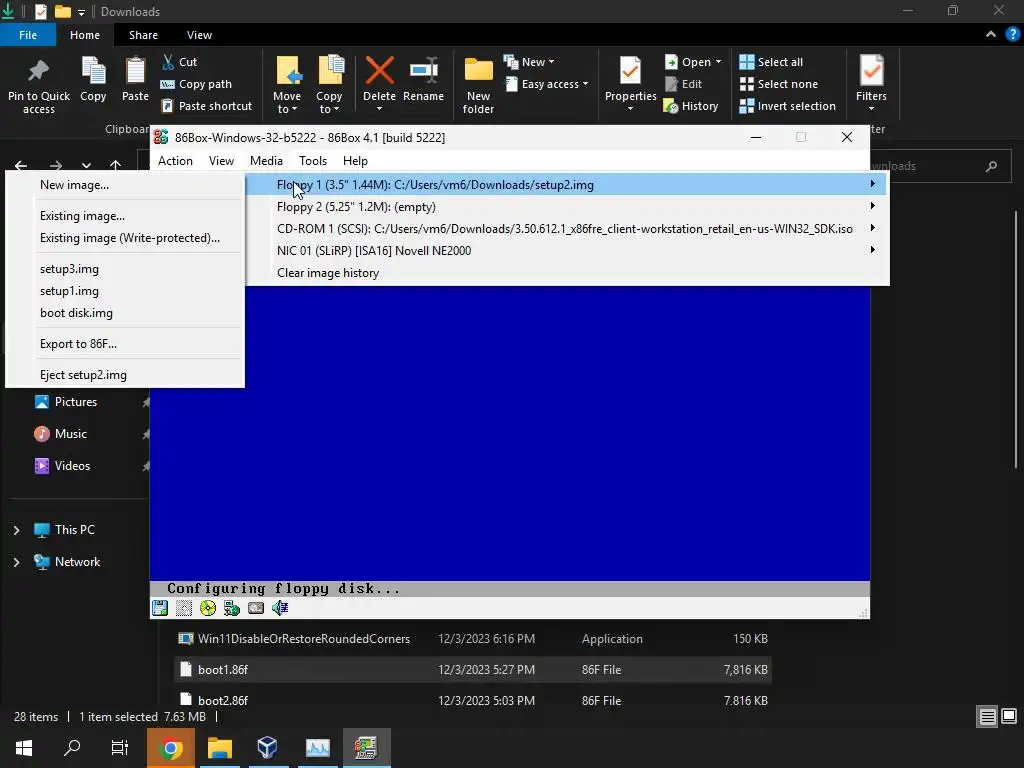Select the Win11DisableOrRestoreRoundedCorners file
Screen dimensions: 1024x768
(x=473, y=639)
